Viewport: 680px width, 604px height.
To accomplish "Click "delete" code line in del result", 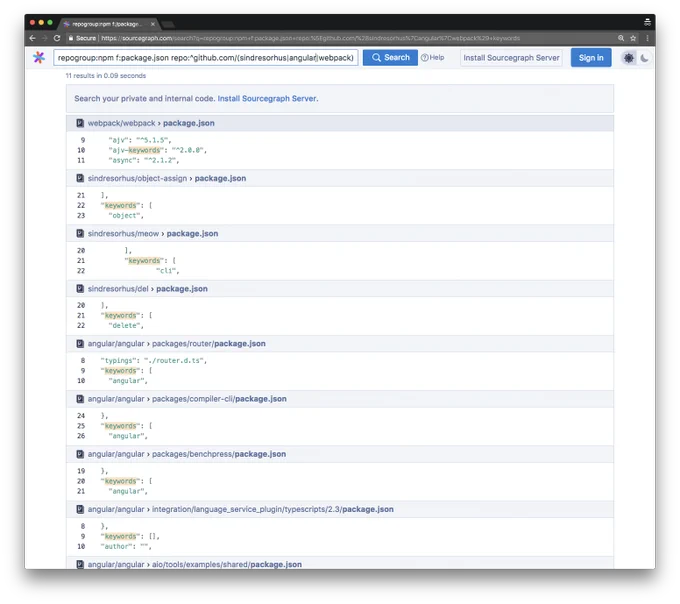I will pos(126,325).
